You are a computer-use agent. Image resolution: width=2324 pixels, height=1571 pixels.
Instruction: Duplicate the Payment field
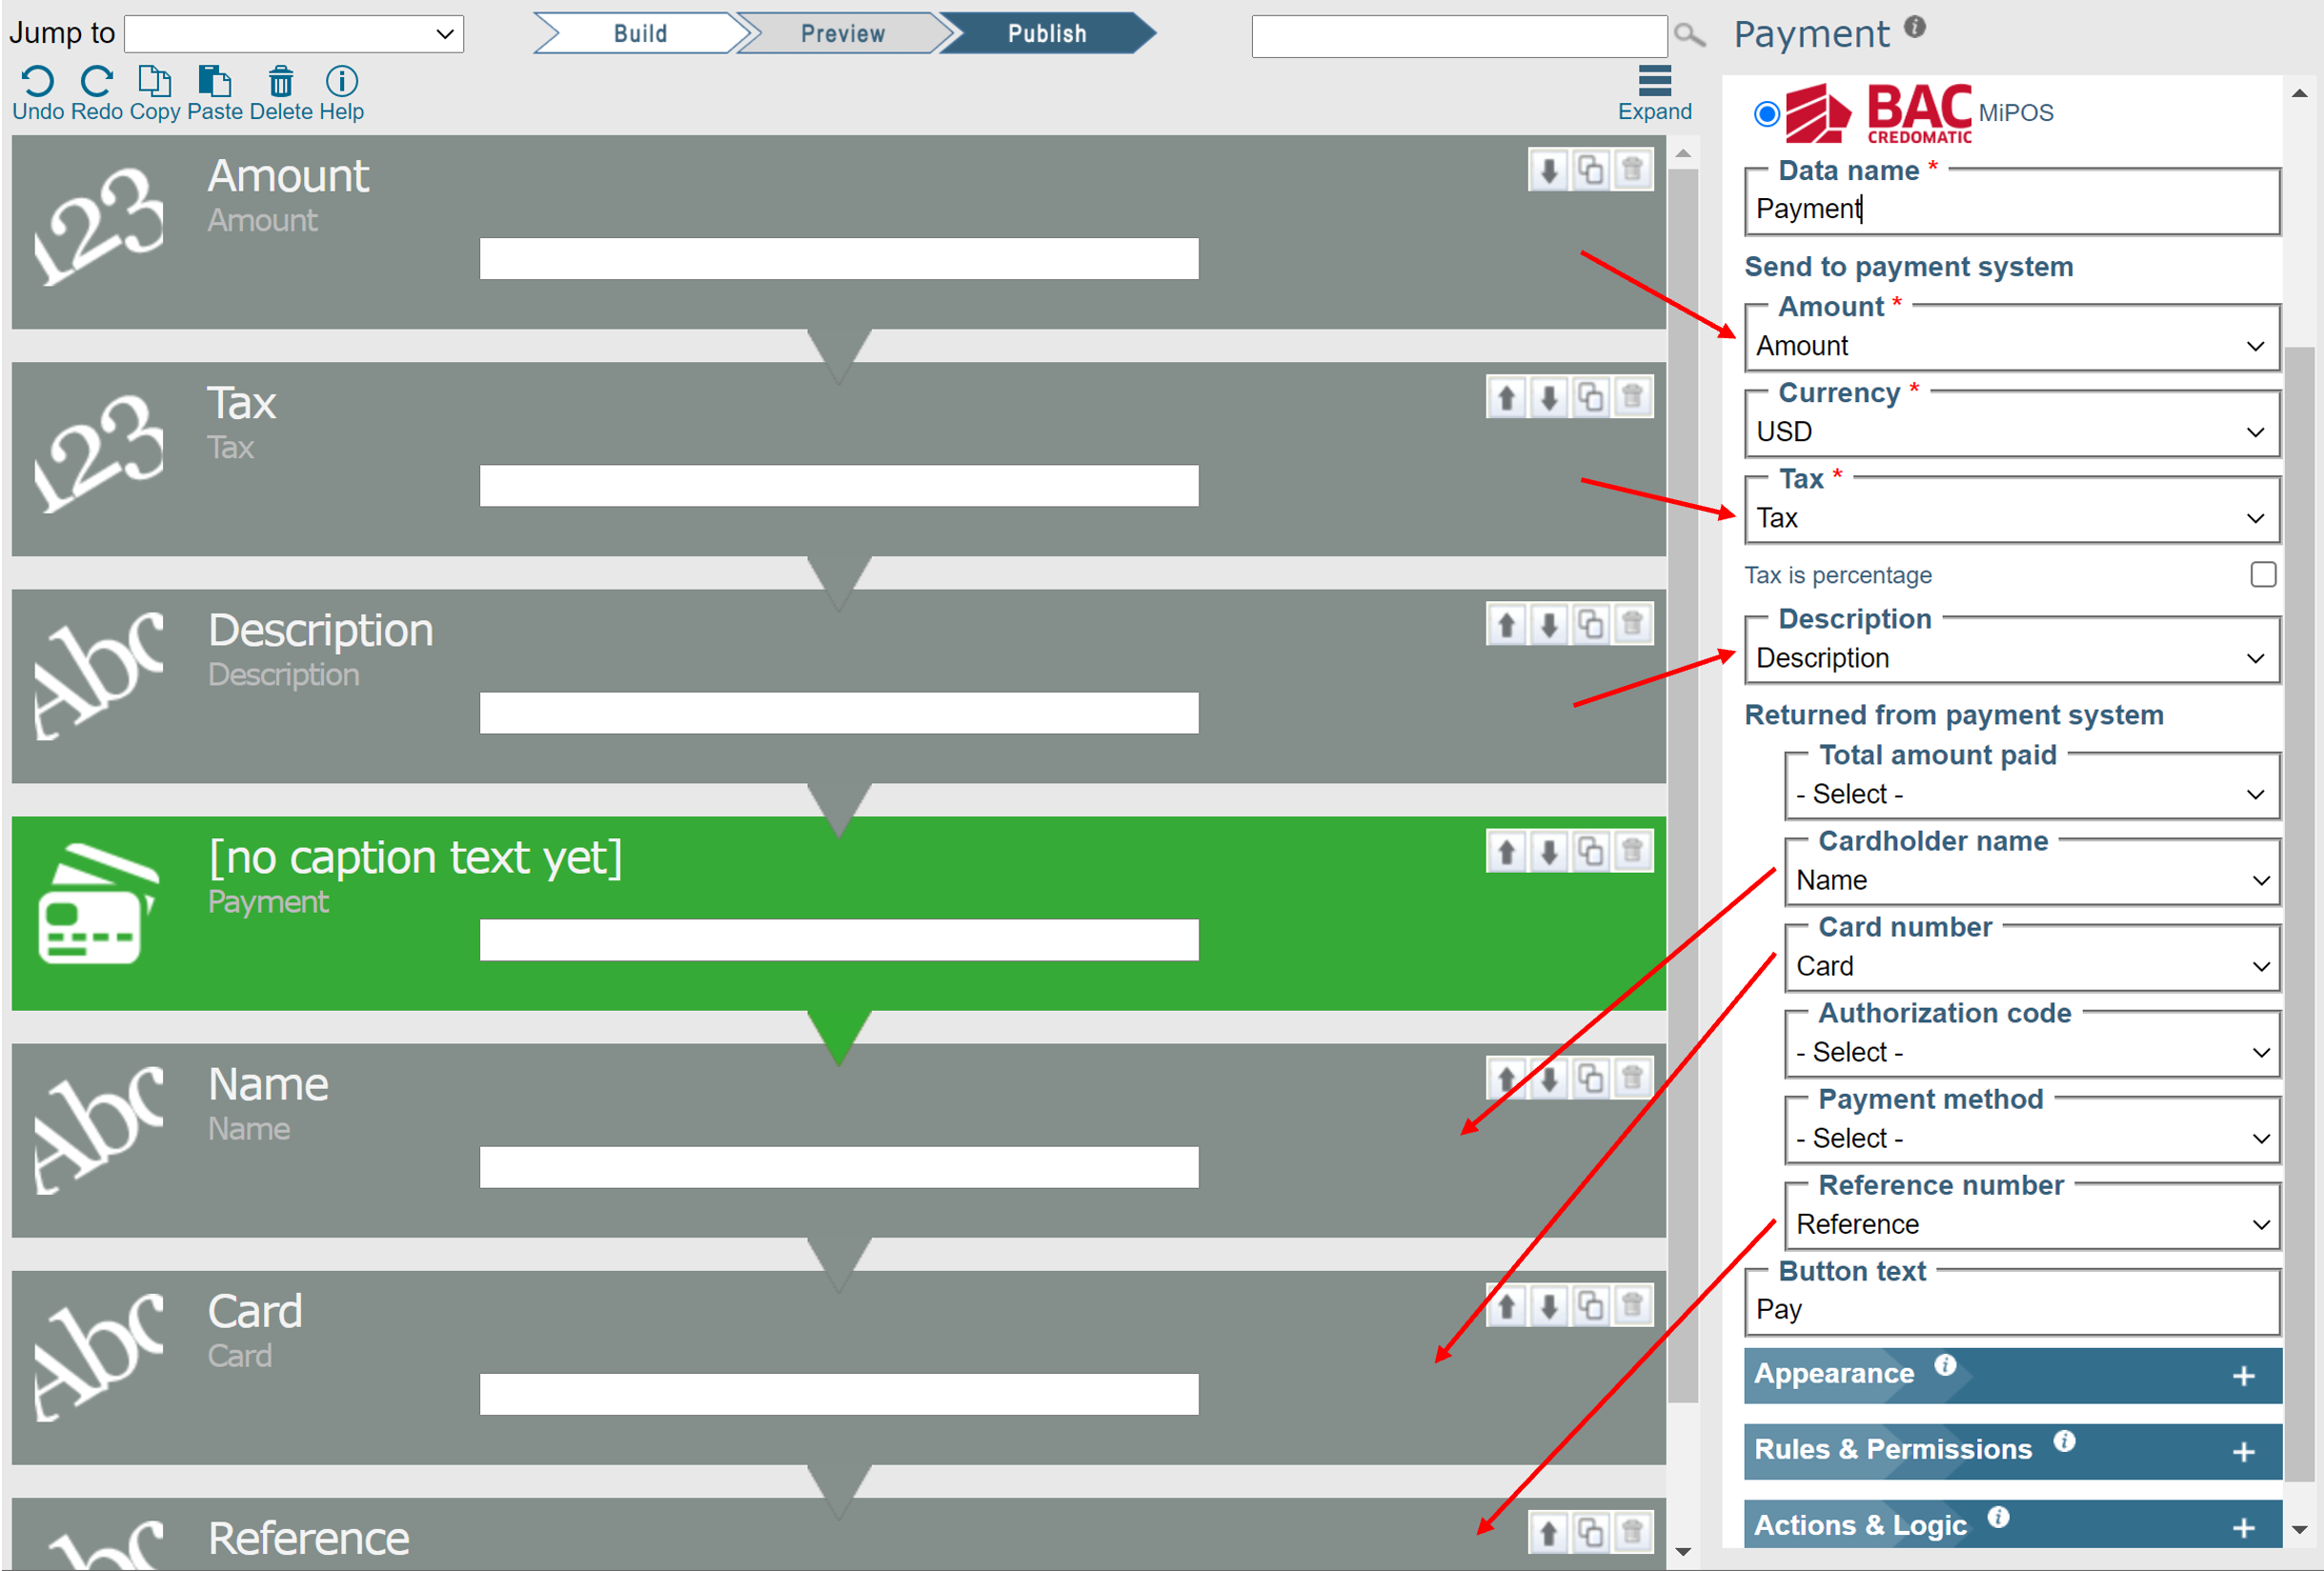1591,852
